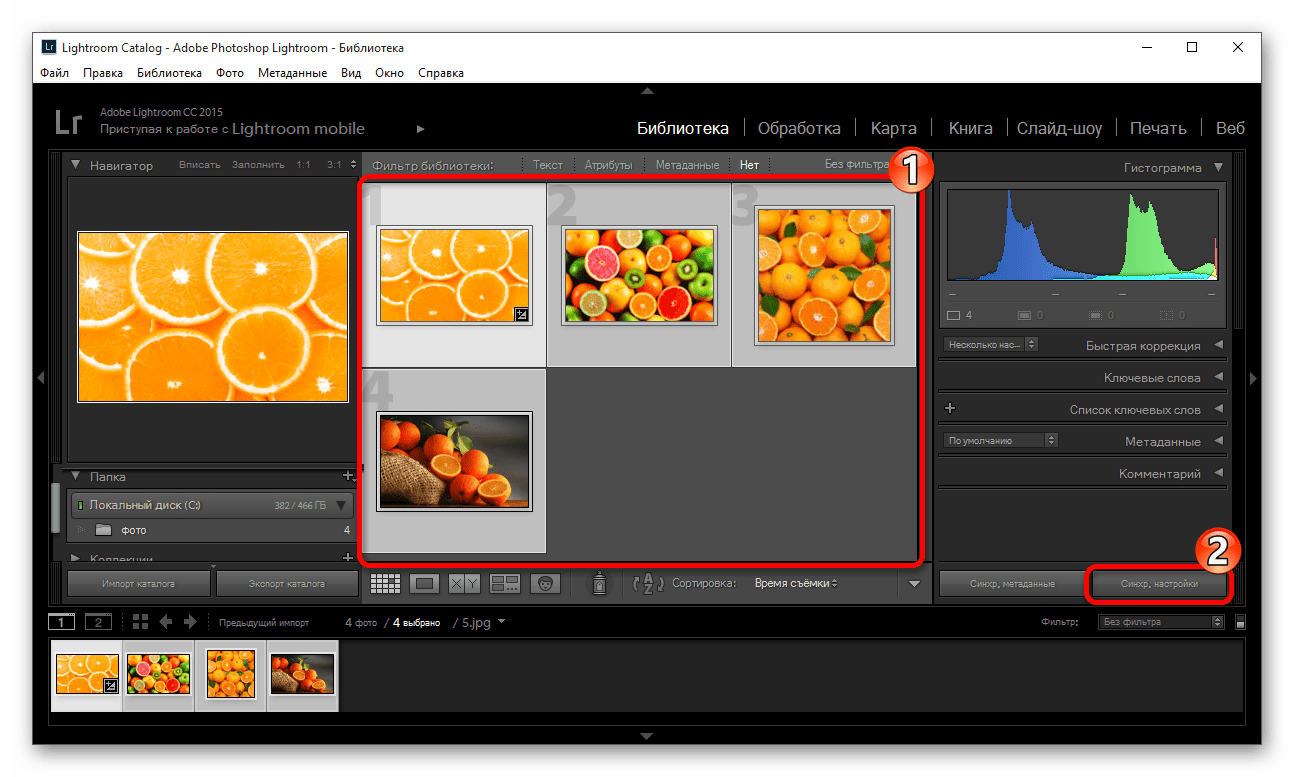The image size is (1294, 777).
Task: Switch to Grid view icon
Action: [385, 584]
